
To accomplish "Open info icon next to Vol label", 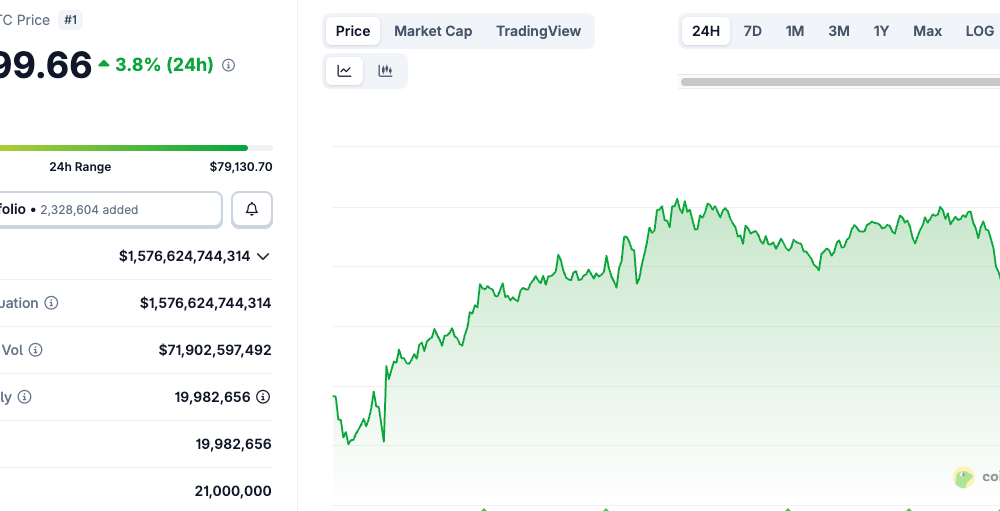I will coord(36,350).
